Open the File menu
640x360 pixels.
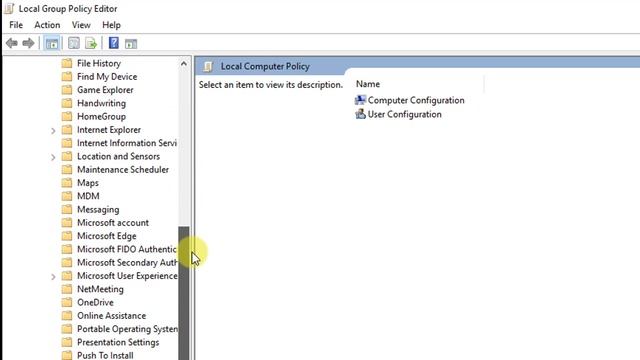[x=16, y=25]
